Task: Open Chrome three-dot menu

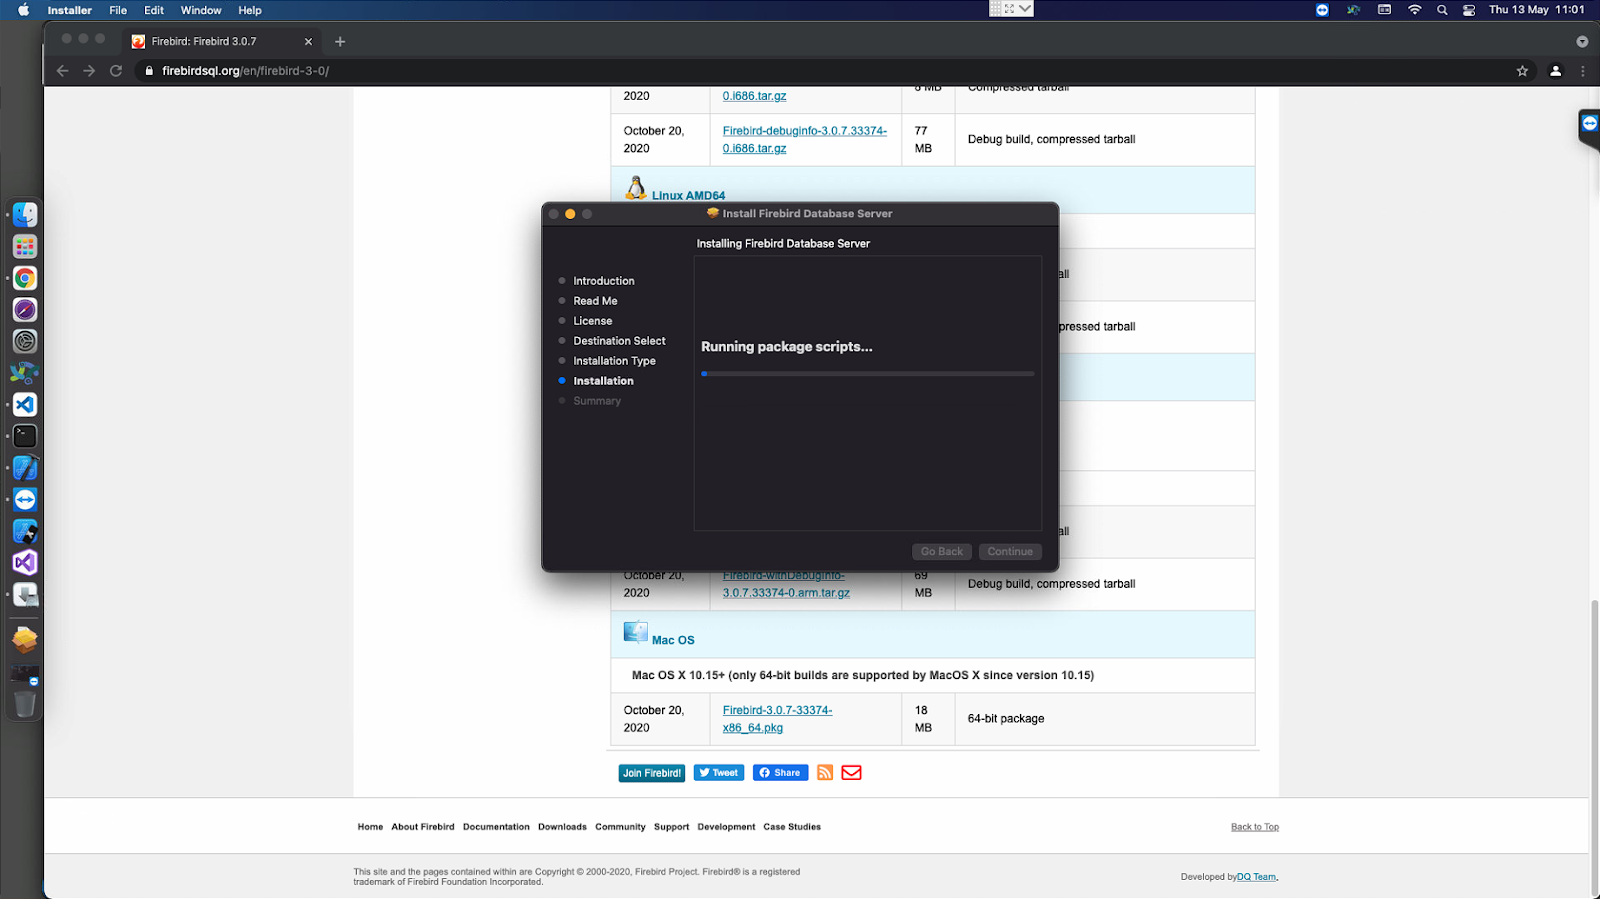Action: 1582,71
